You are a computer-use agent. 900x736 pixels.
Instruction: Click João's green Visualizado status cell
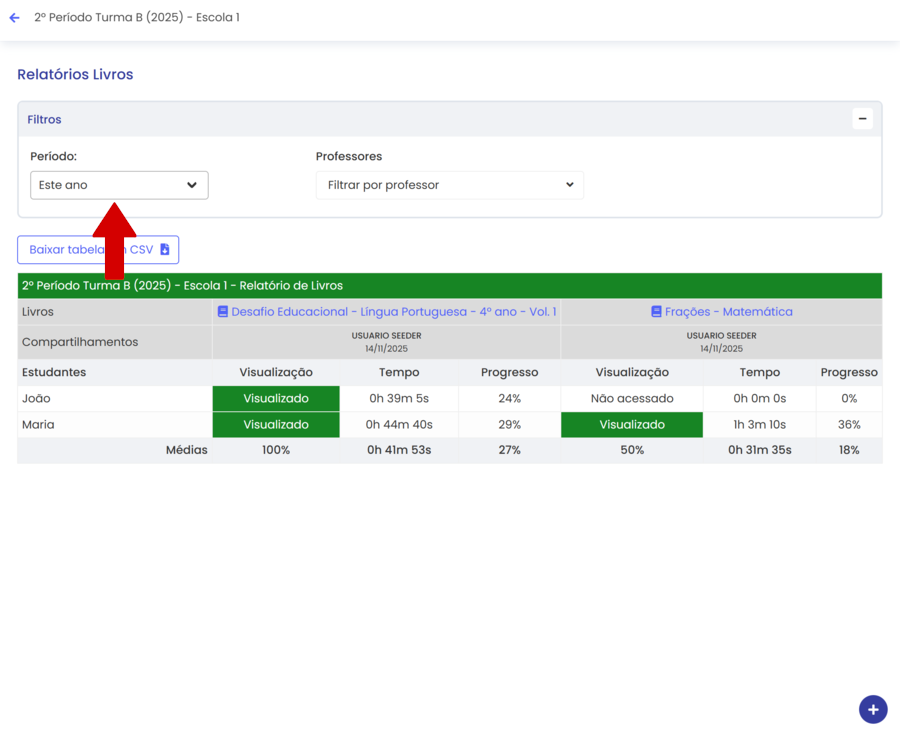coord(276,399)
